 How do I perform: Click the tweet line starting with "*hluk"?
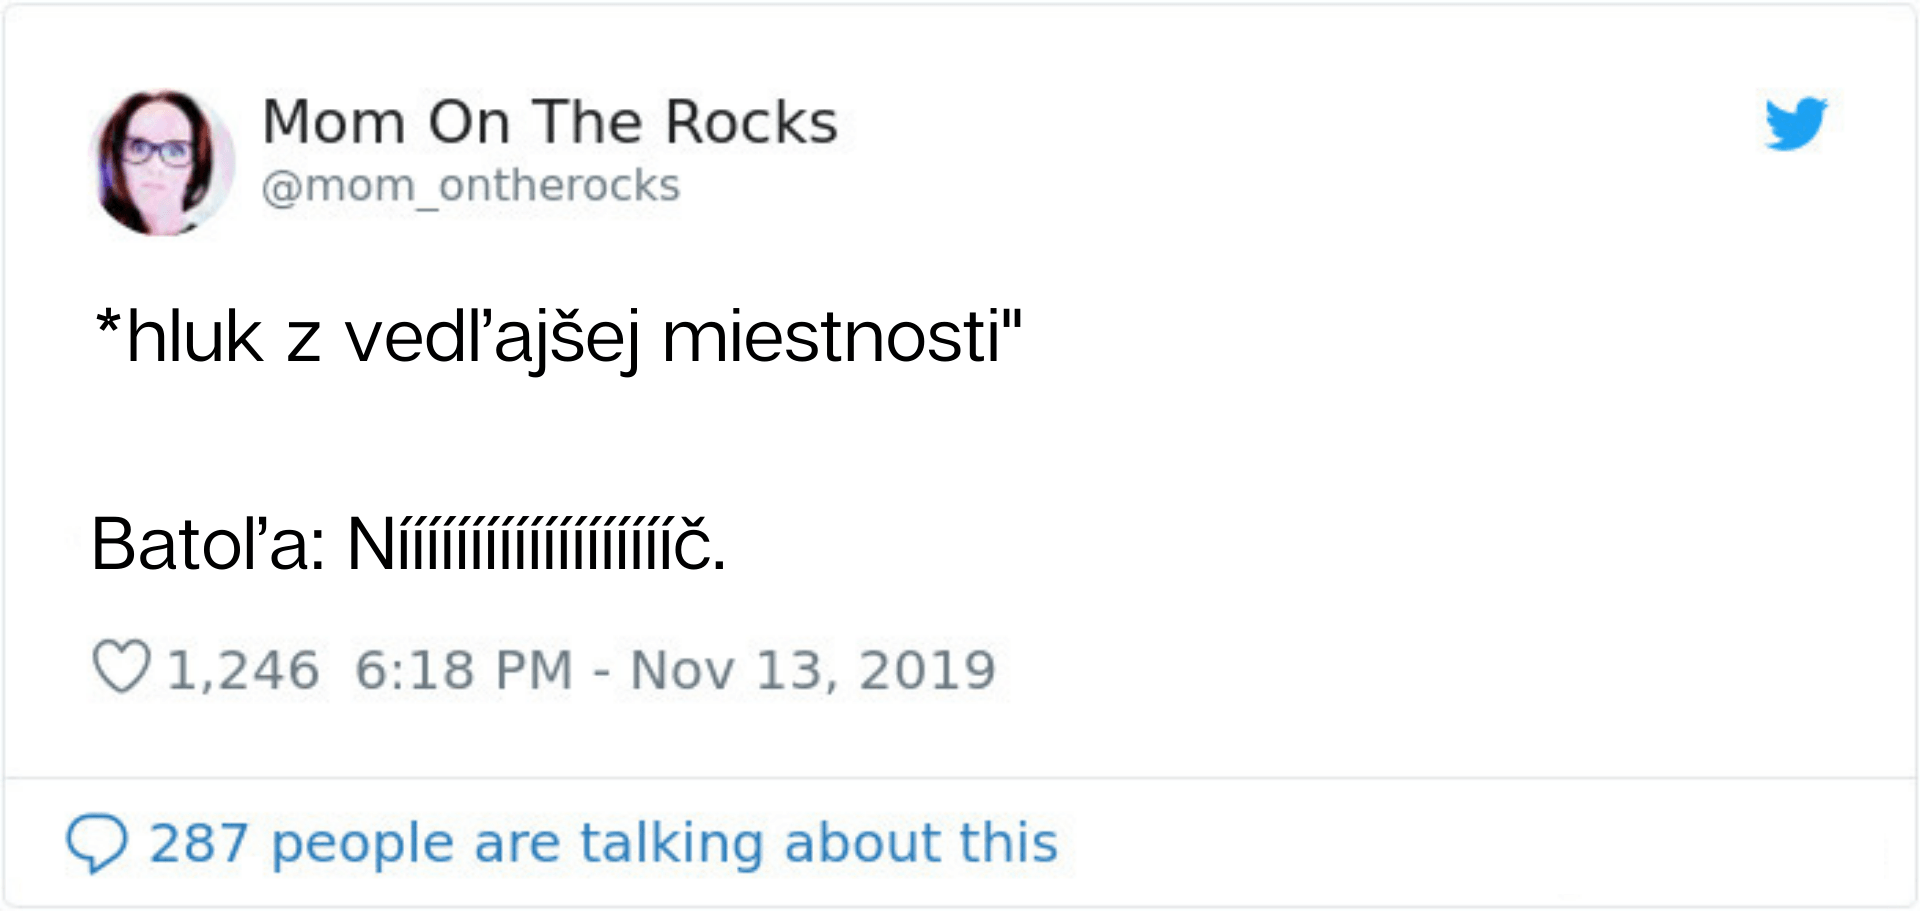tap(557, 338)
